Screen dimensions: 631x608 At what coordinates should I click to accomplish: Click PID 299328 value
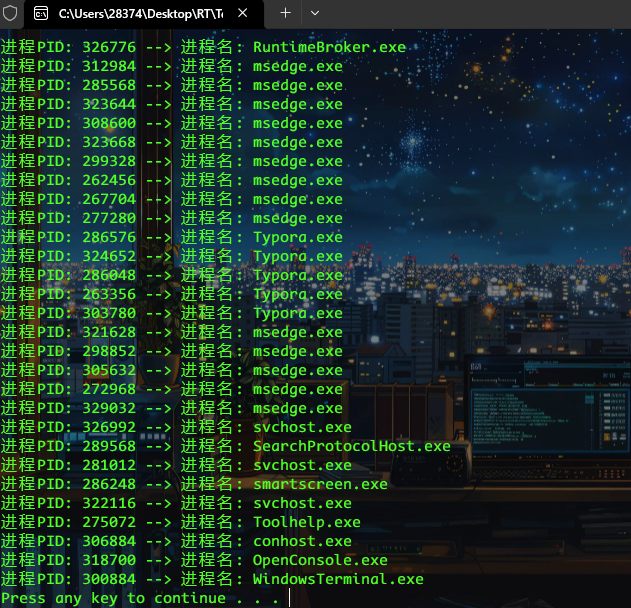pos(109,161)
